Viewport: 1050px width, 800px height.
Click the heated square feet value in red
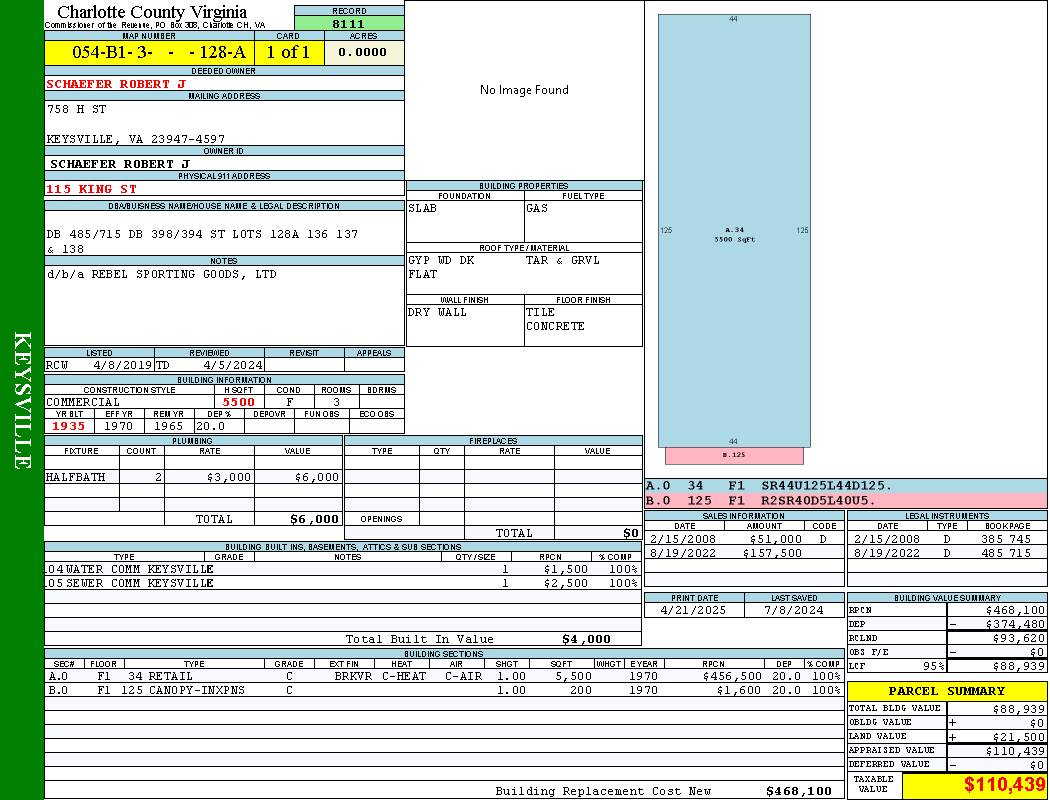[x=239, y=402]
